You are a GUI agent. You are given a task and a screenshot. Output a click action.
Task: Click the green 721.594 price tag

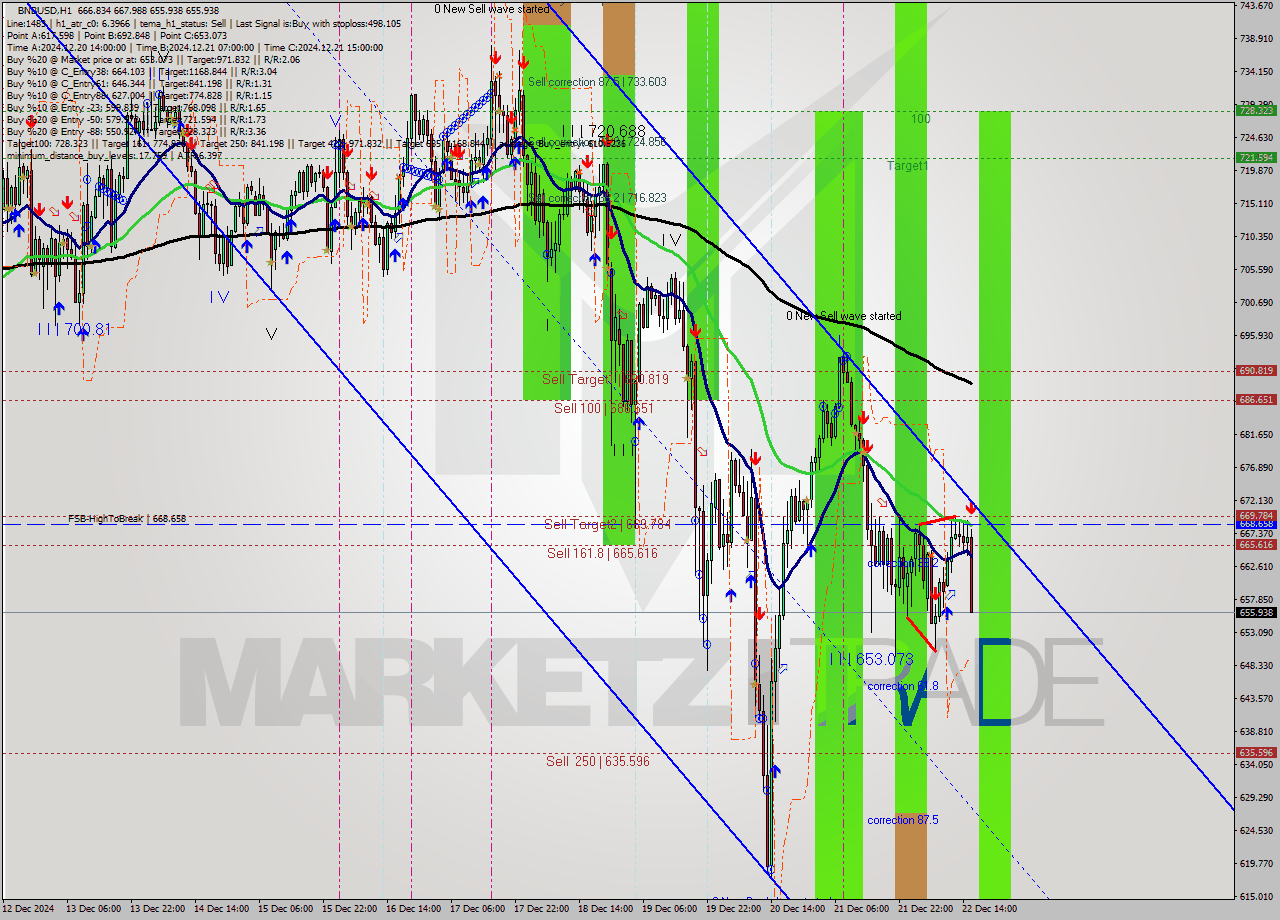tap(1256, 157)
